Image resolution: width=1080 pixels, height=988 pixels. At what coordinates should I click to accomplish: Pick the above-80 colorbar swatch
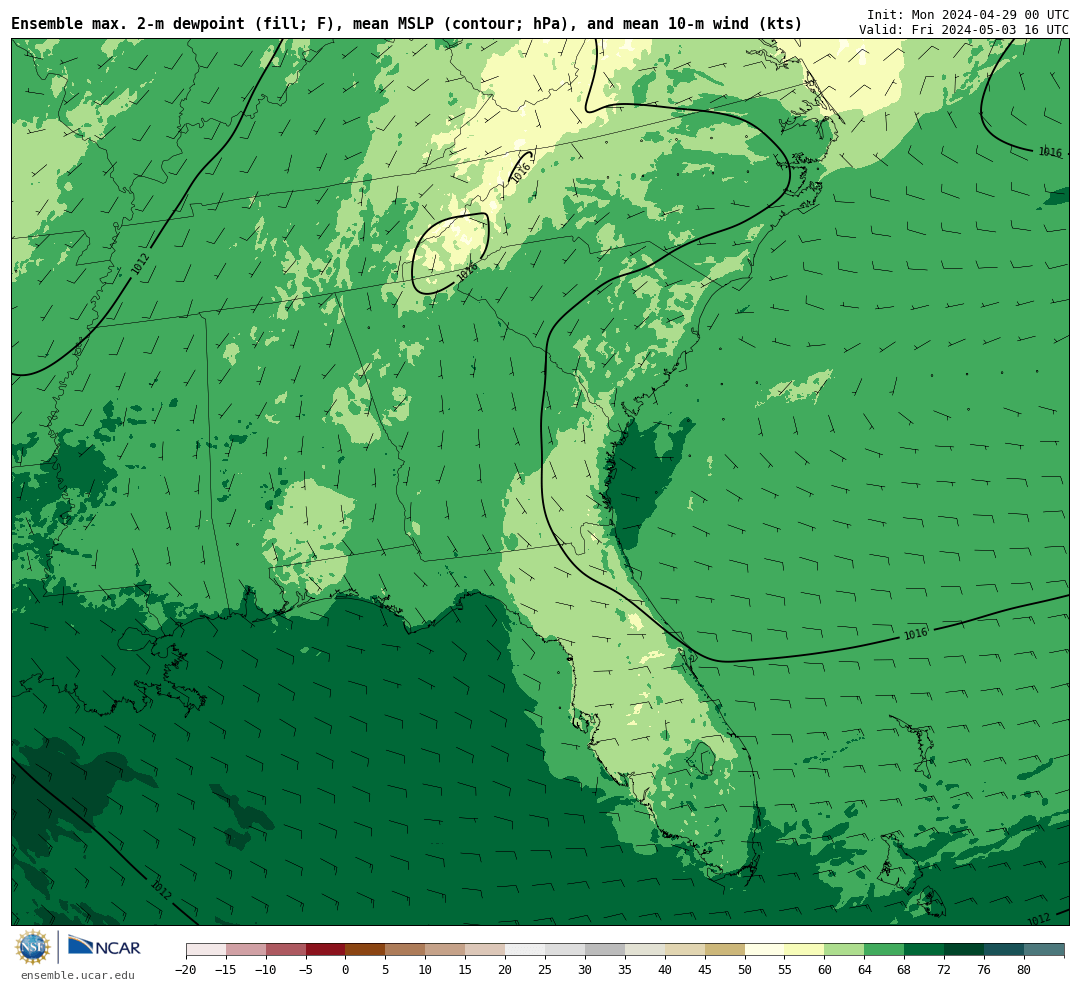coord(1045,950)
